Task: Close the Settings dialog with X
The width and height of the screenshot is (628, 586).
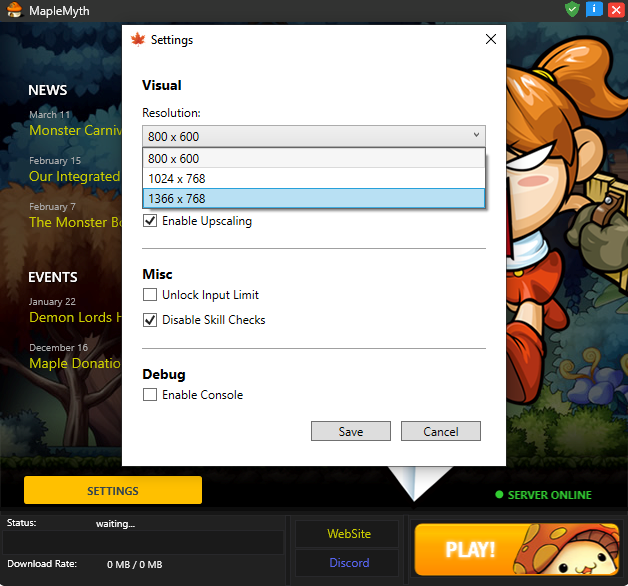Action: click(490, 40)
